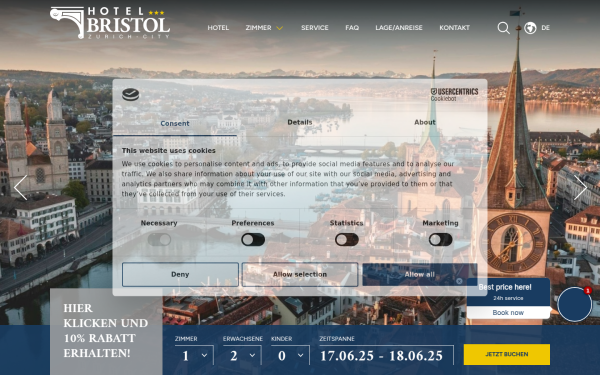Screen dimensions: 600x375
Task: Open the Zimmer count dropdown
Action: pyautogui.click(x=194, y=355)
